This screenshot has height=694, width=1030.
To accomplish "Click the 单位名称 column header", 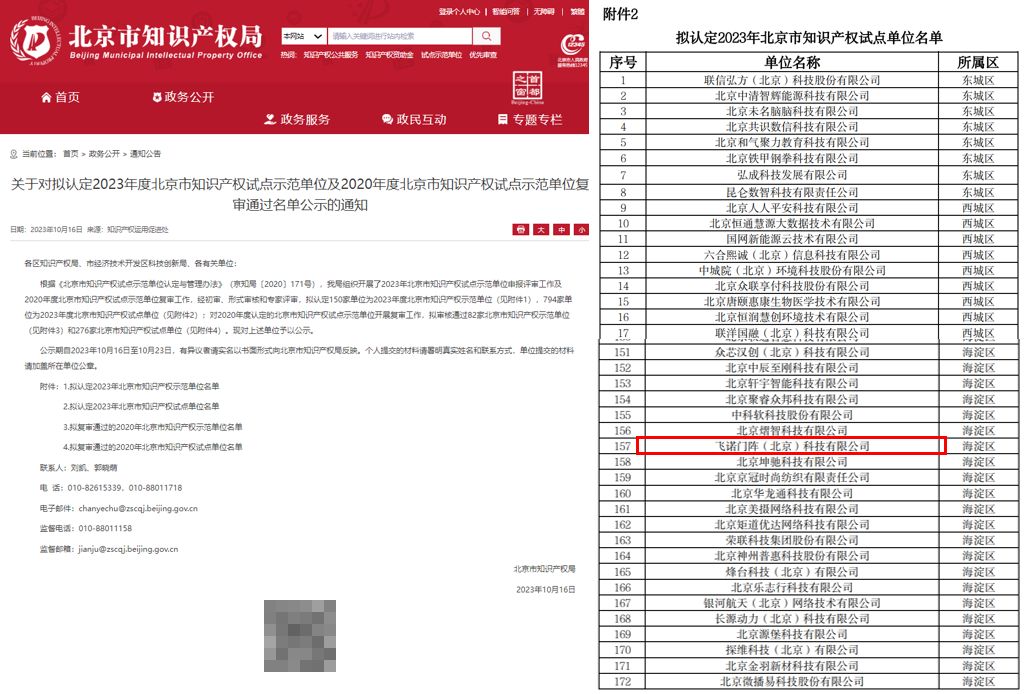I will [792, 62].
